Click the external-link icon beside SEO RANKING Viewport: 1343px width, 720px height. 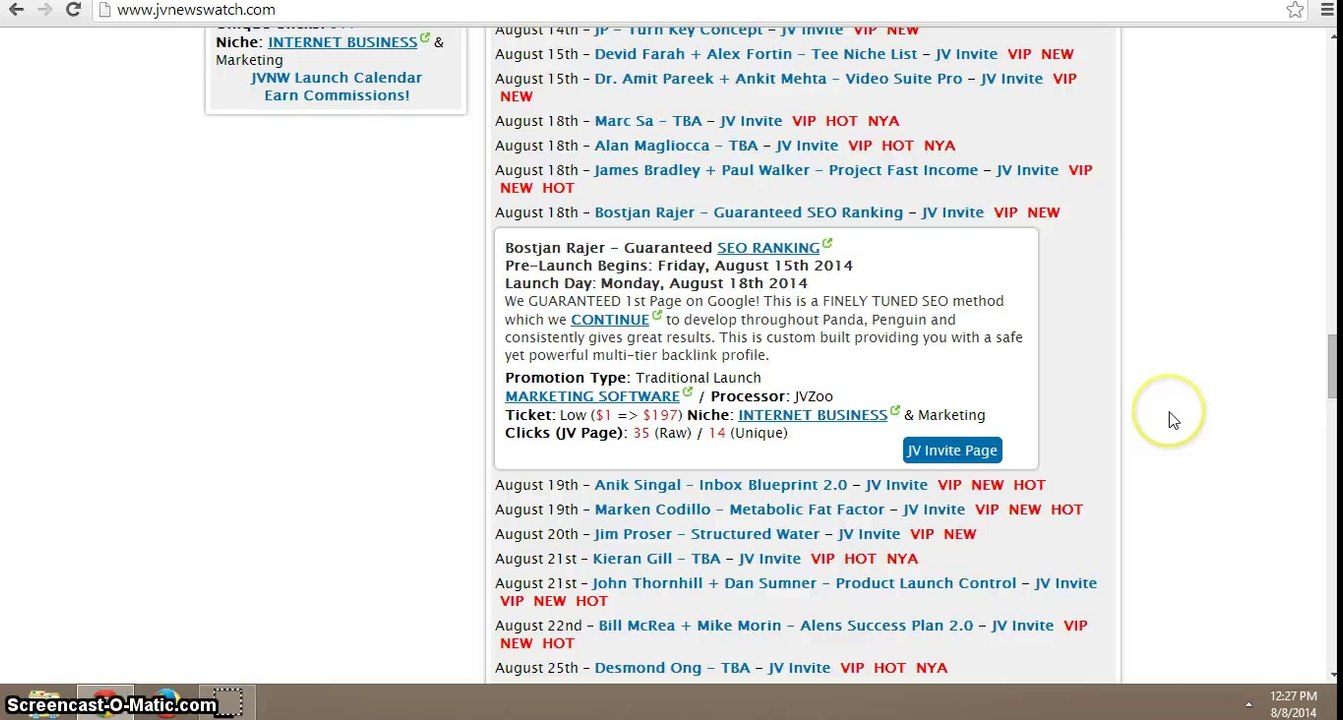pyautogui.click(x=827, y=243)
